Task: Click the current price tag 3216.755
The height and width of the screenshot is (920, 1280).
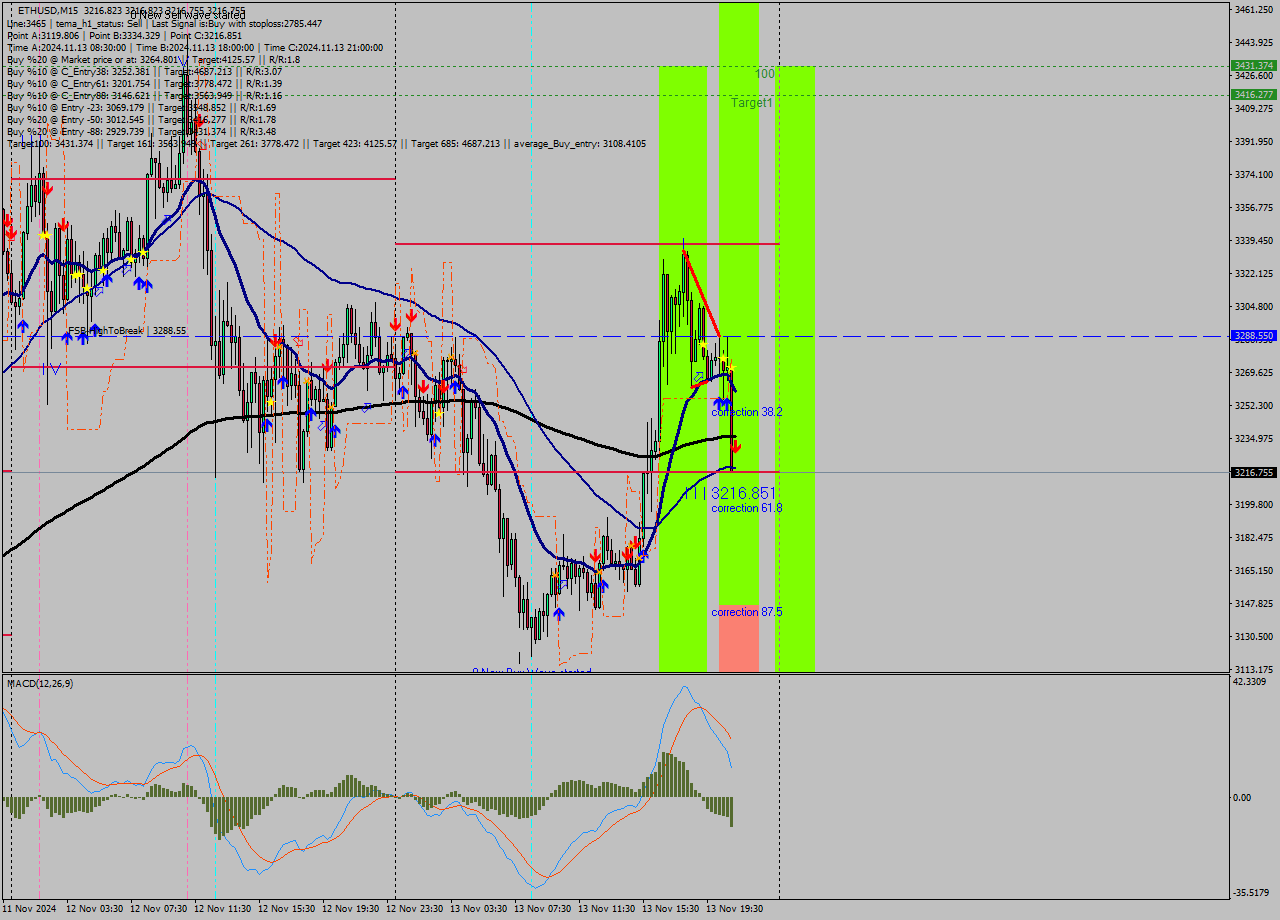Action: click(1252, 472)
